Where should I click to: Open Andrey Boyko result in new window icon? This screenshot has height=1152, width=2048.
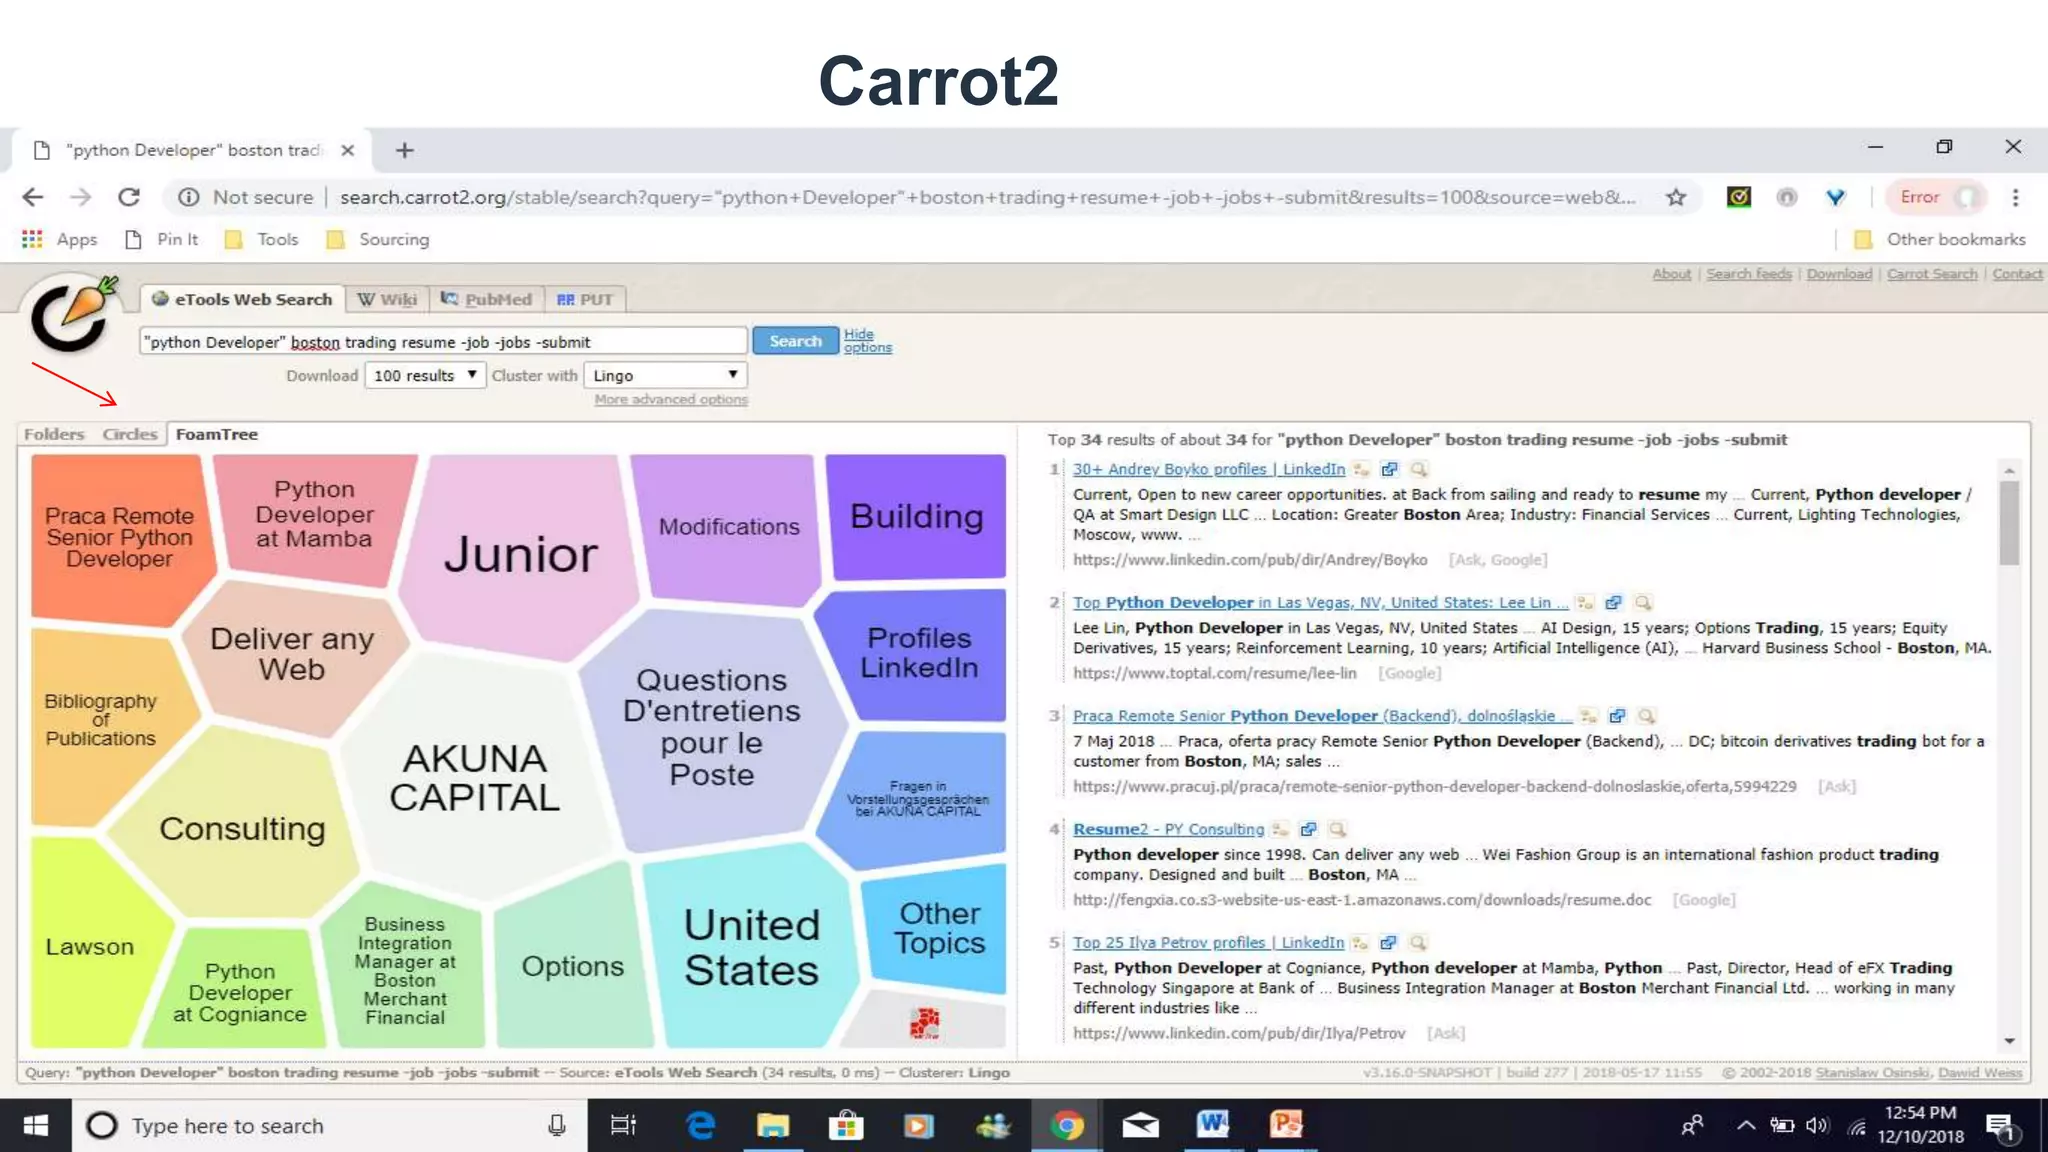pos(1389,469)
